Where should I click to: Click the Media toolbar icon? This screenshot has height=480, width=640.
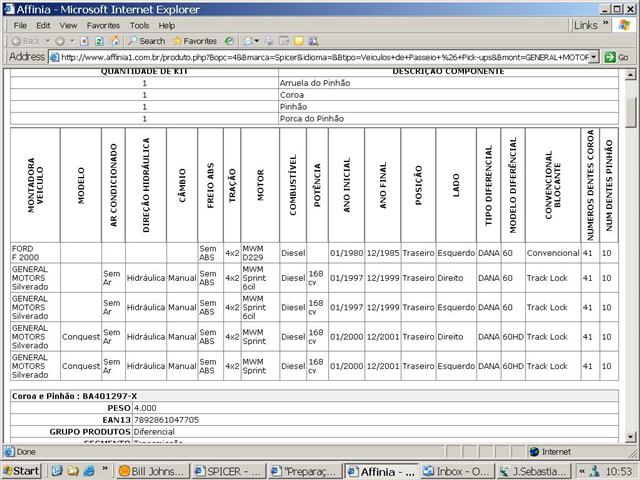point(229,41)
